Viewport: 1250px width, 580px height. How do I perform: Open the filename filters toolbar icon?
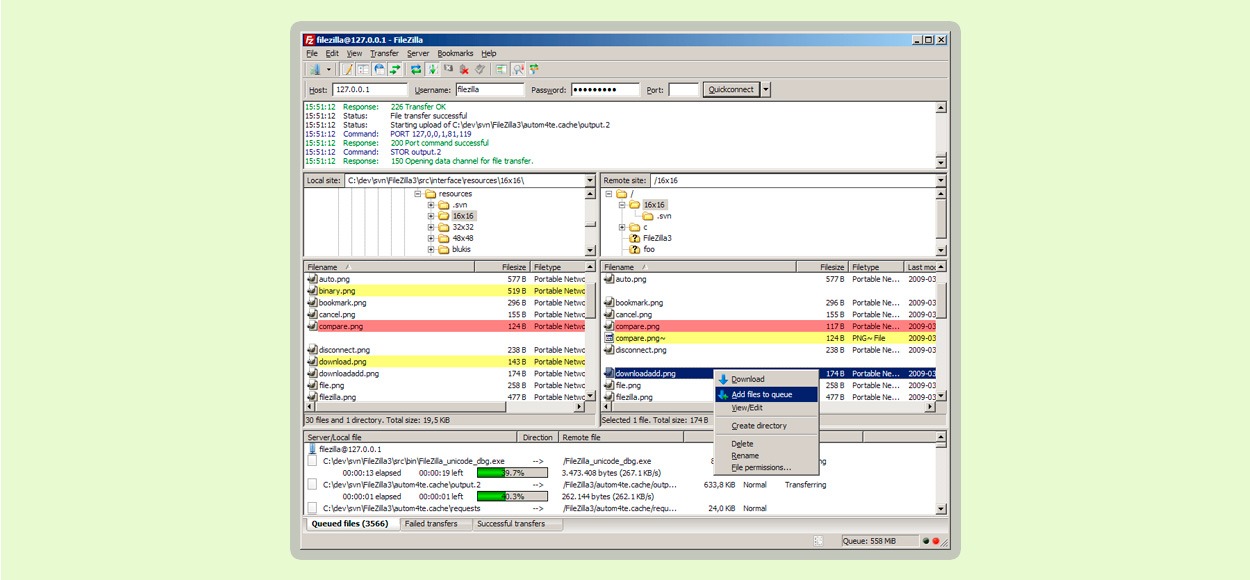[502, 70]
